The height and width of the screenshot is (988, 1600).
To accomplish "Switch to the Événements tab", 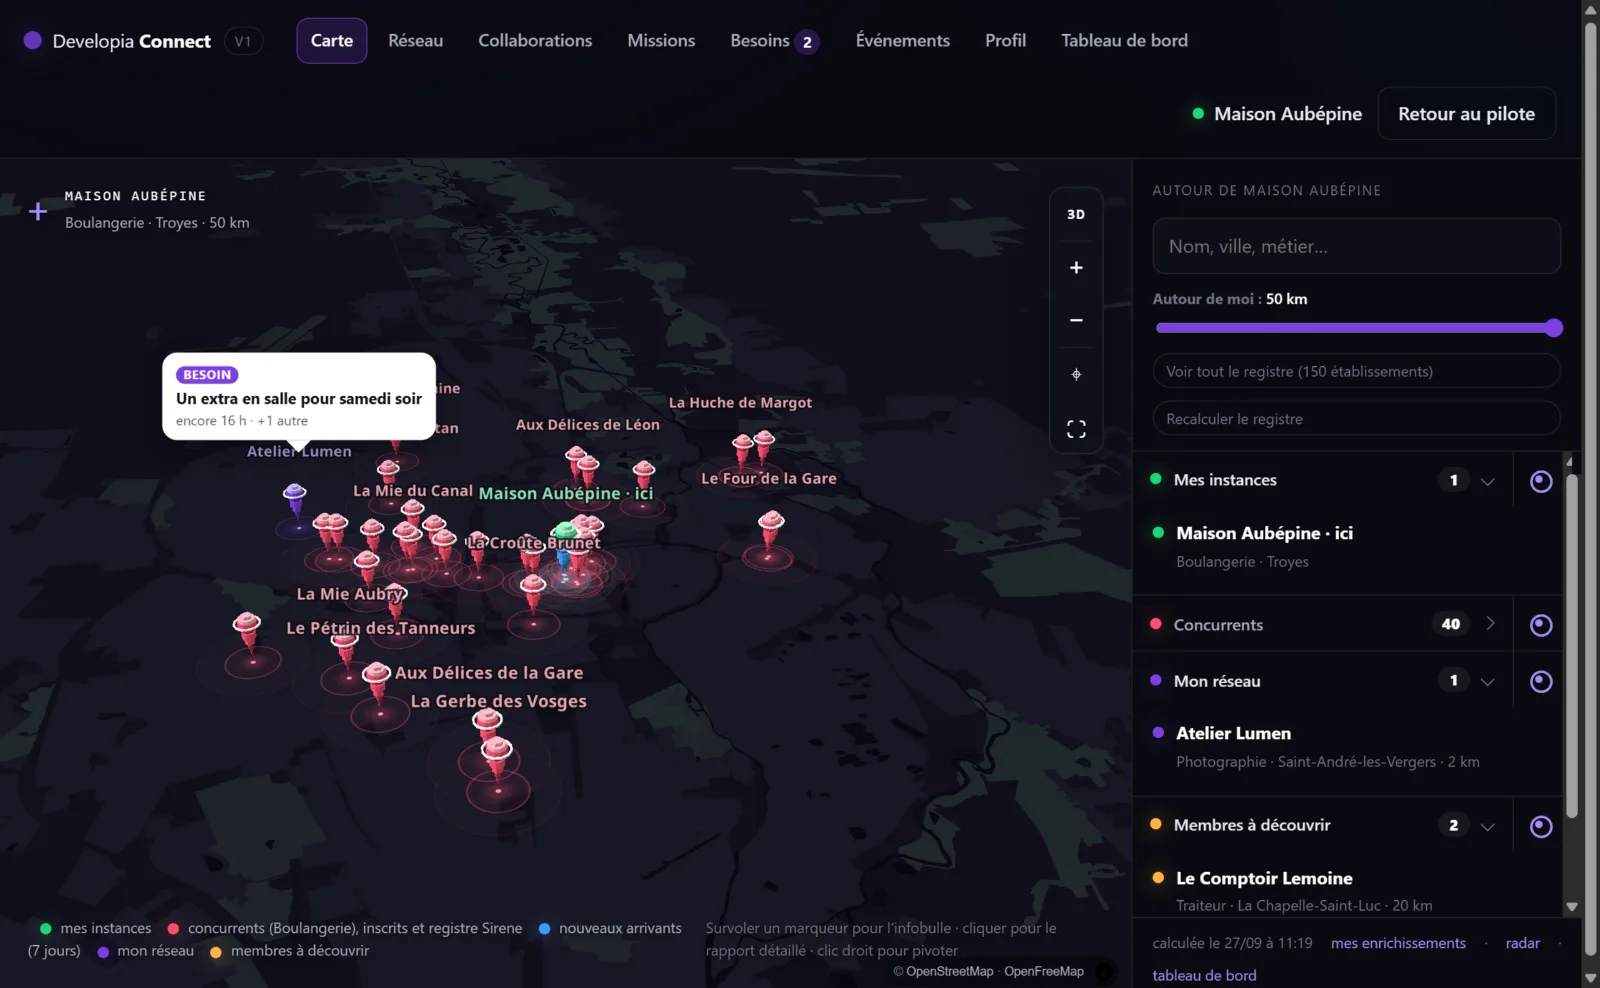I will (x=903, y=41).
